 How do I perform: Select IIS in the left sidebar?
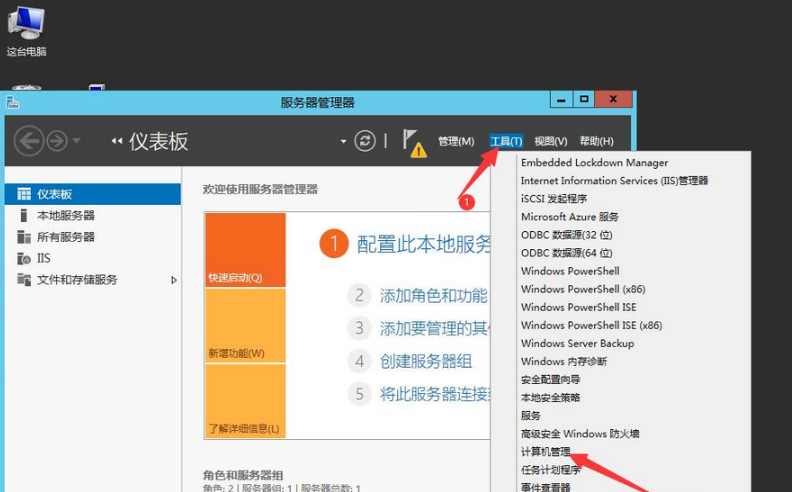44,258
